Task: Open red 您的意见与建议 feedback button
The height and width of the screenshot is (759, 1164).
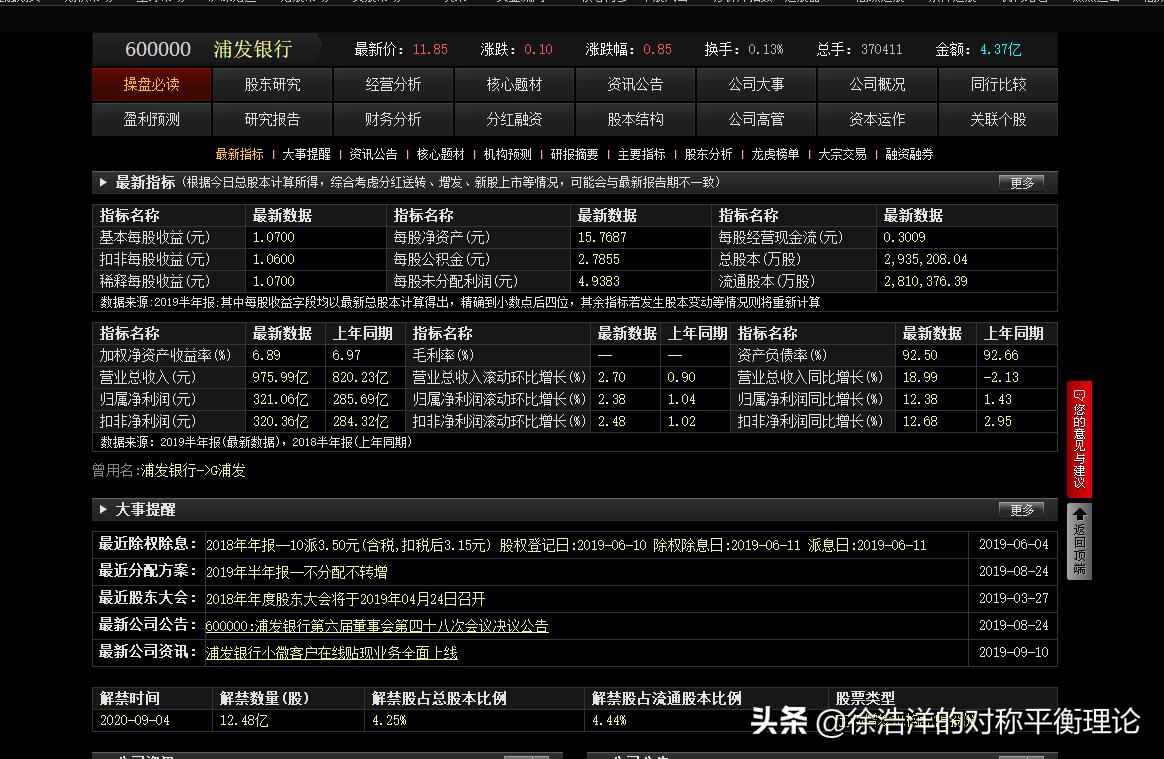Action: coord(1079,439)
